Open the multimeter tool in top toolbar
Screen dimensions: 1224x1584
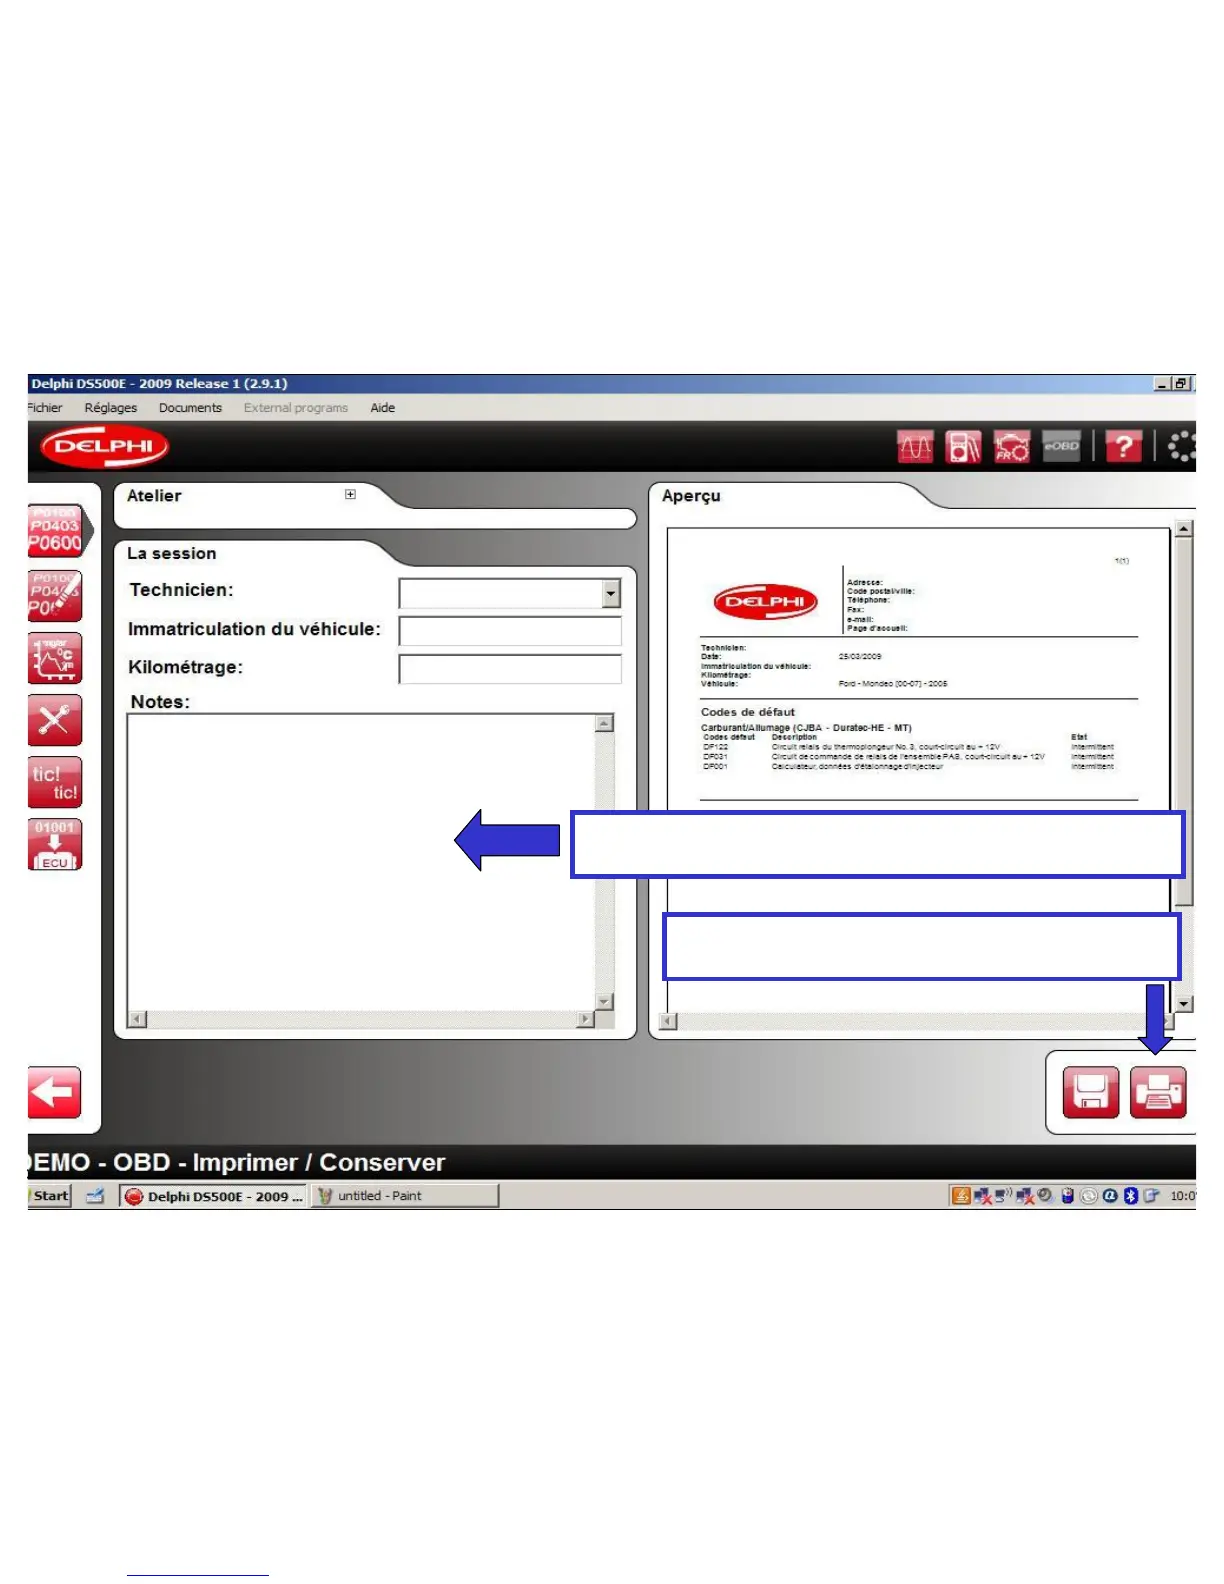pos(964,446)
